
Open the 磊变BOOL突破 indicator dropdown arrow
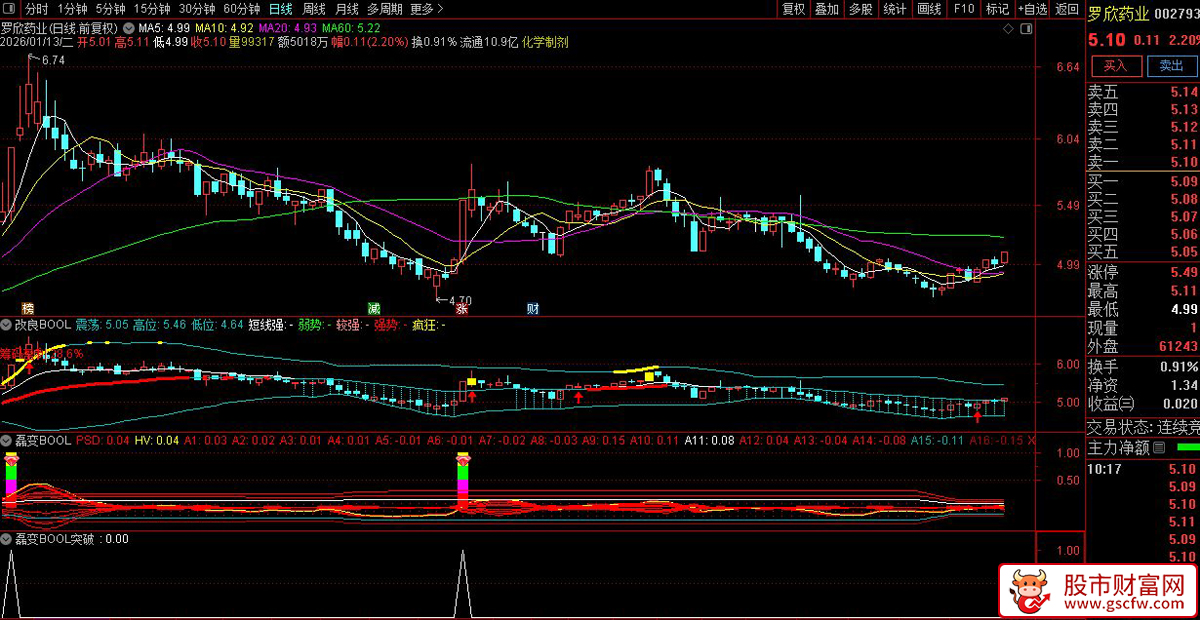[x=7, y=539]
